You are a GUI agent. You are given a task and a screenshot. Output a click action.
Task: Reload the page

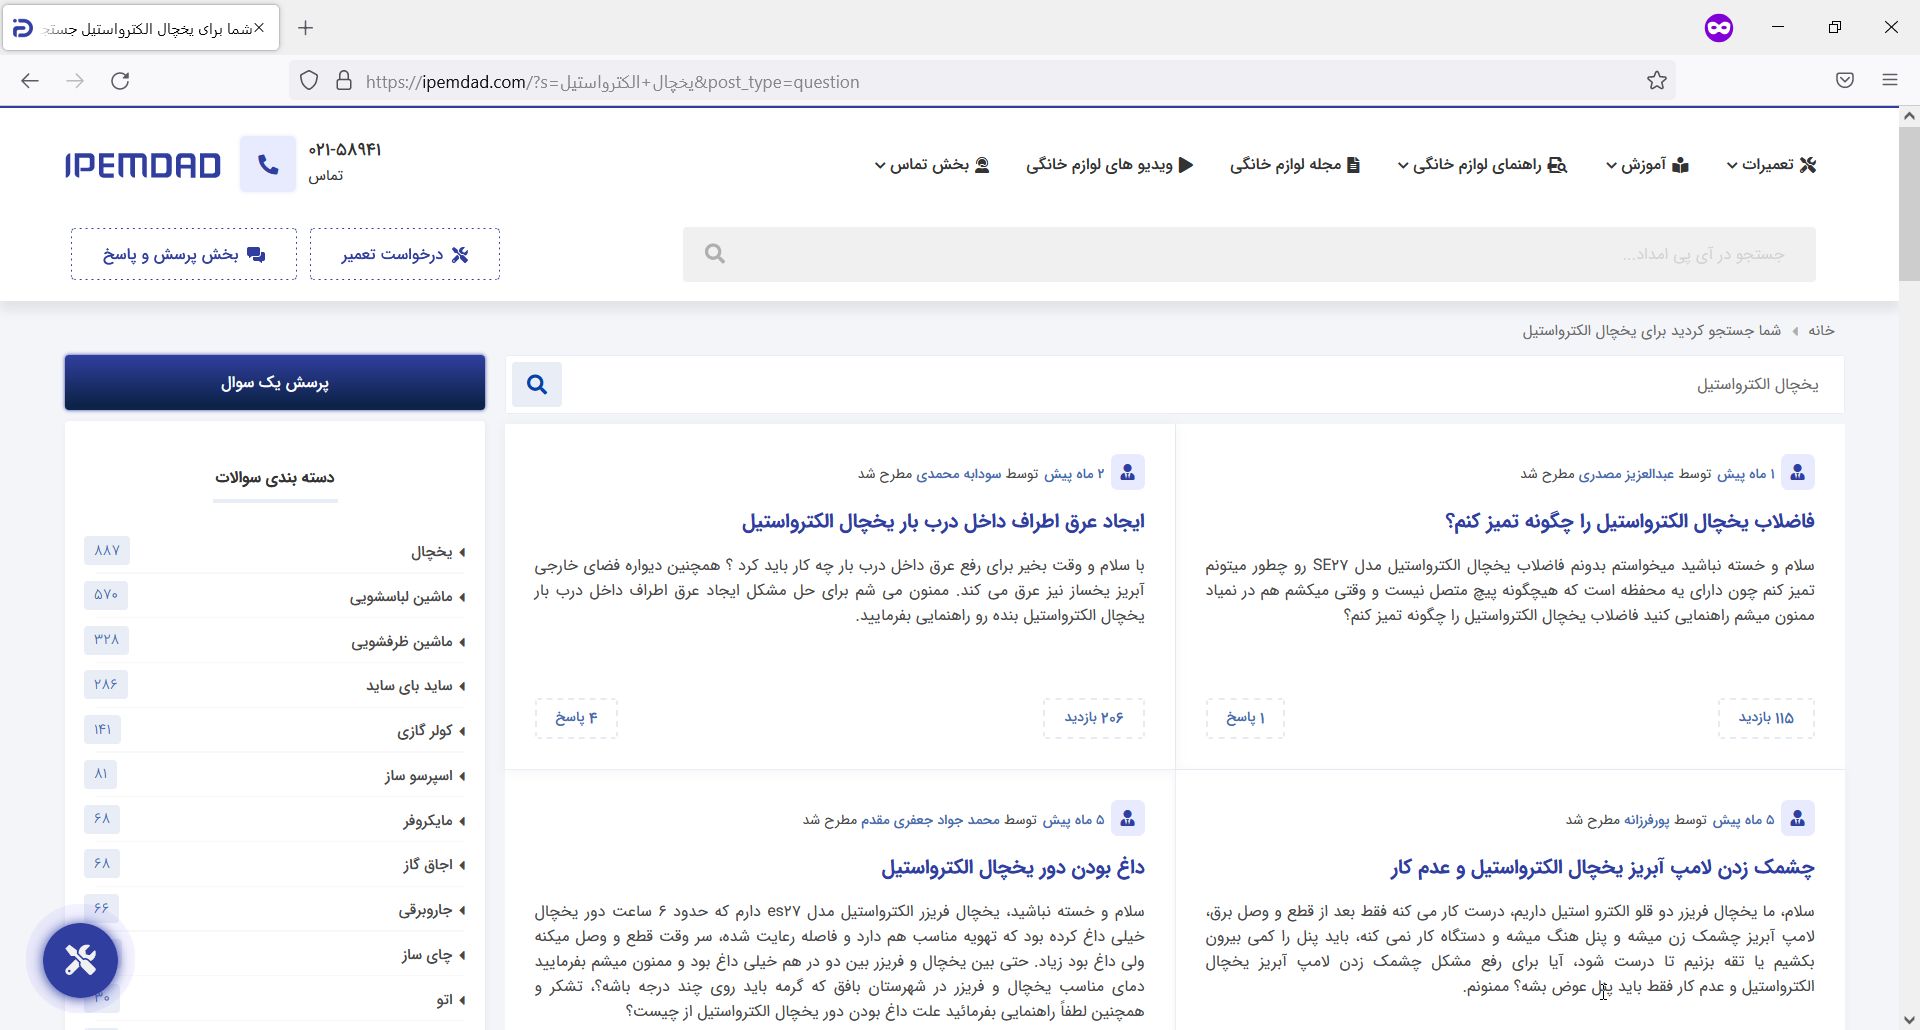(x=120, y=81)
